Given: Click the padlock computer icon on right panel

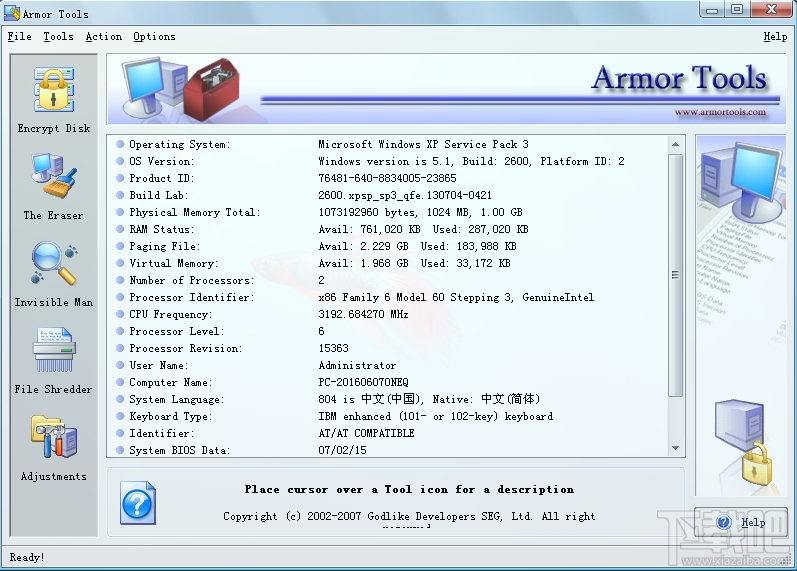Looking at the screenshot, I should [x=743, y=441].
